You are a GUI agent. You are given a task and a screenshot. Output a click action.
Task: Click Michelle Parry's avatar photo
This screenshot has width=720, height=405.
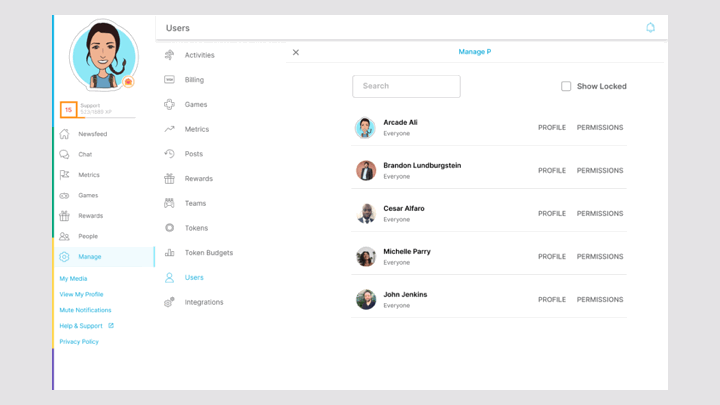[366, 257]
